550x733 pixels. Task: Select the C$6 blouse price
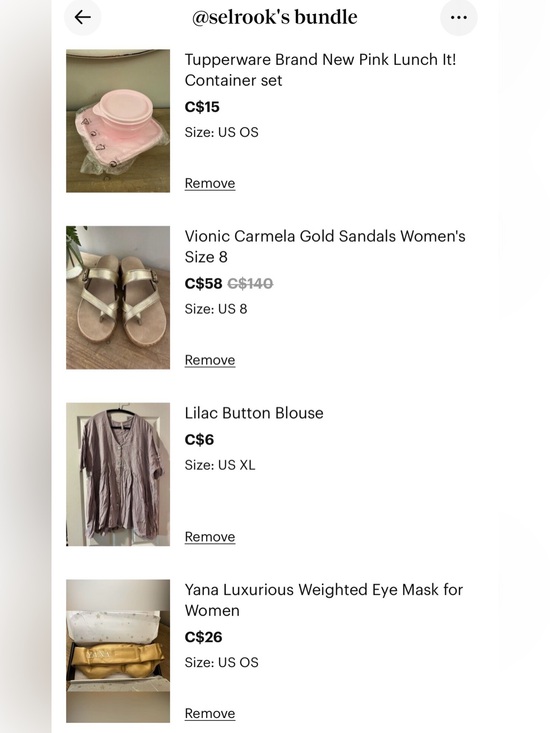199,440
